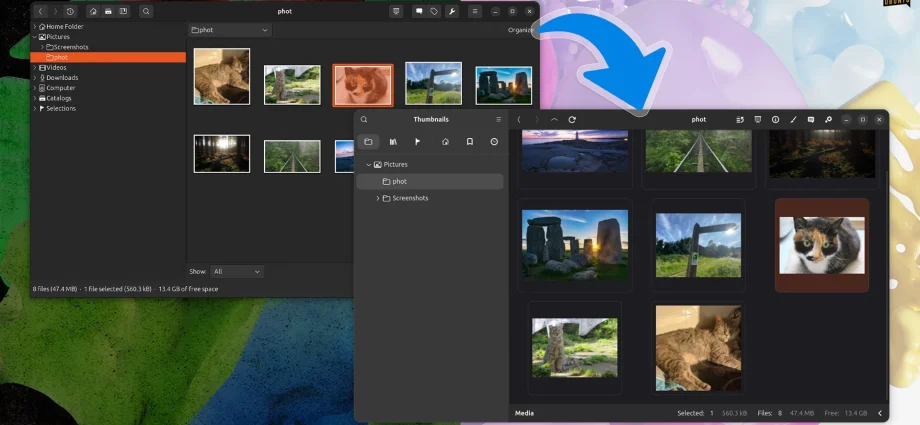Open hamburger menu in old window header
The image size is (920, 425).
click(475, 11)
